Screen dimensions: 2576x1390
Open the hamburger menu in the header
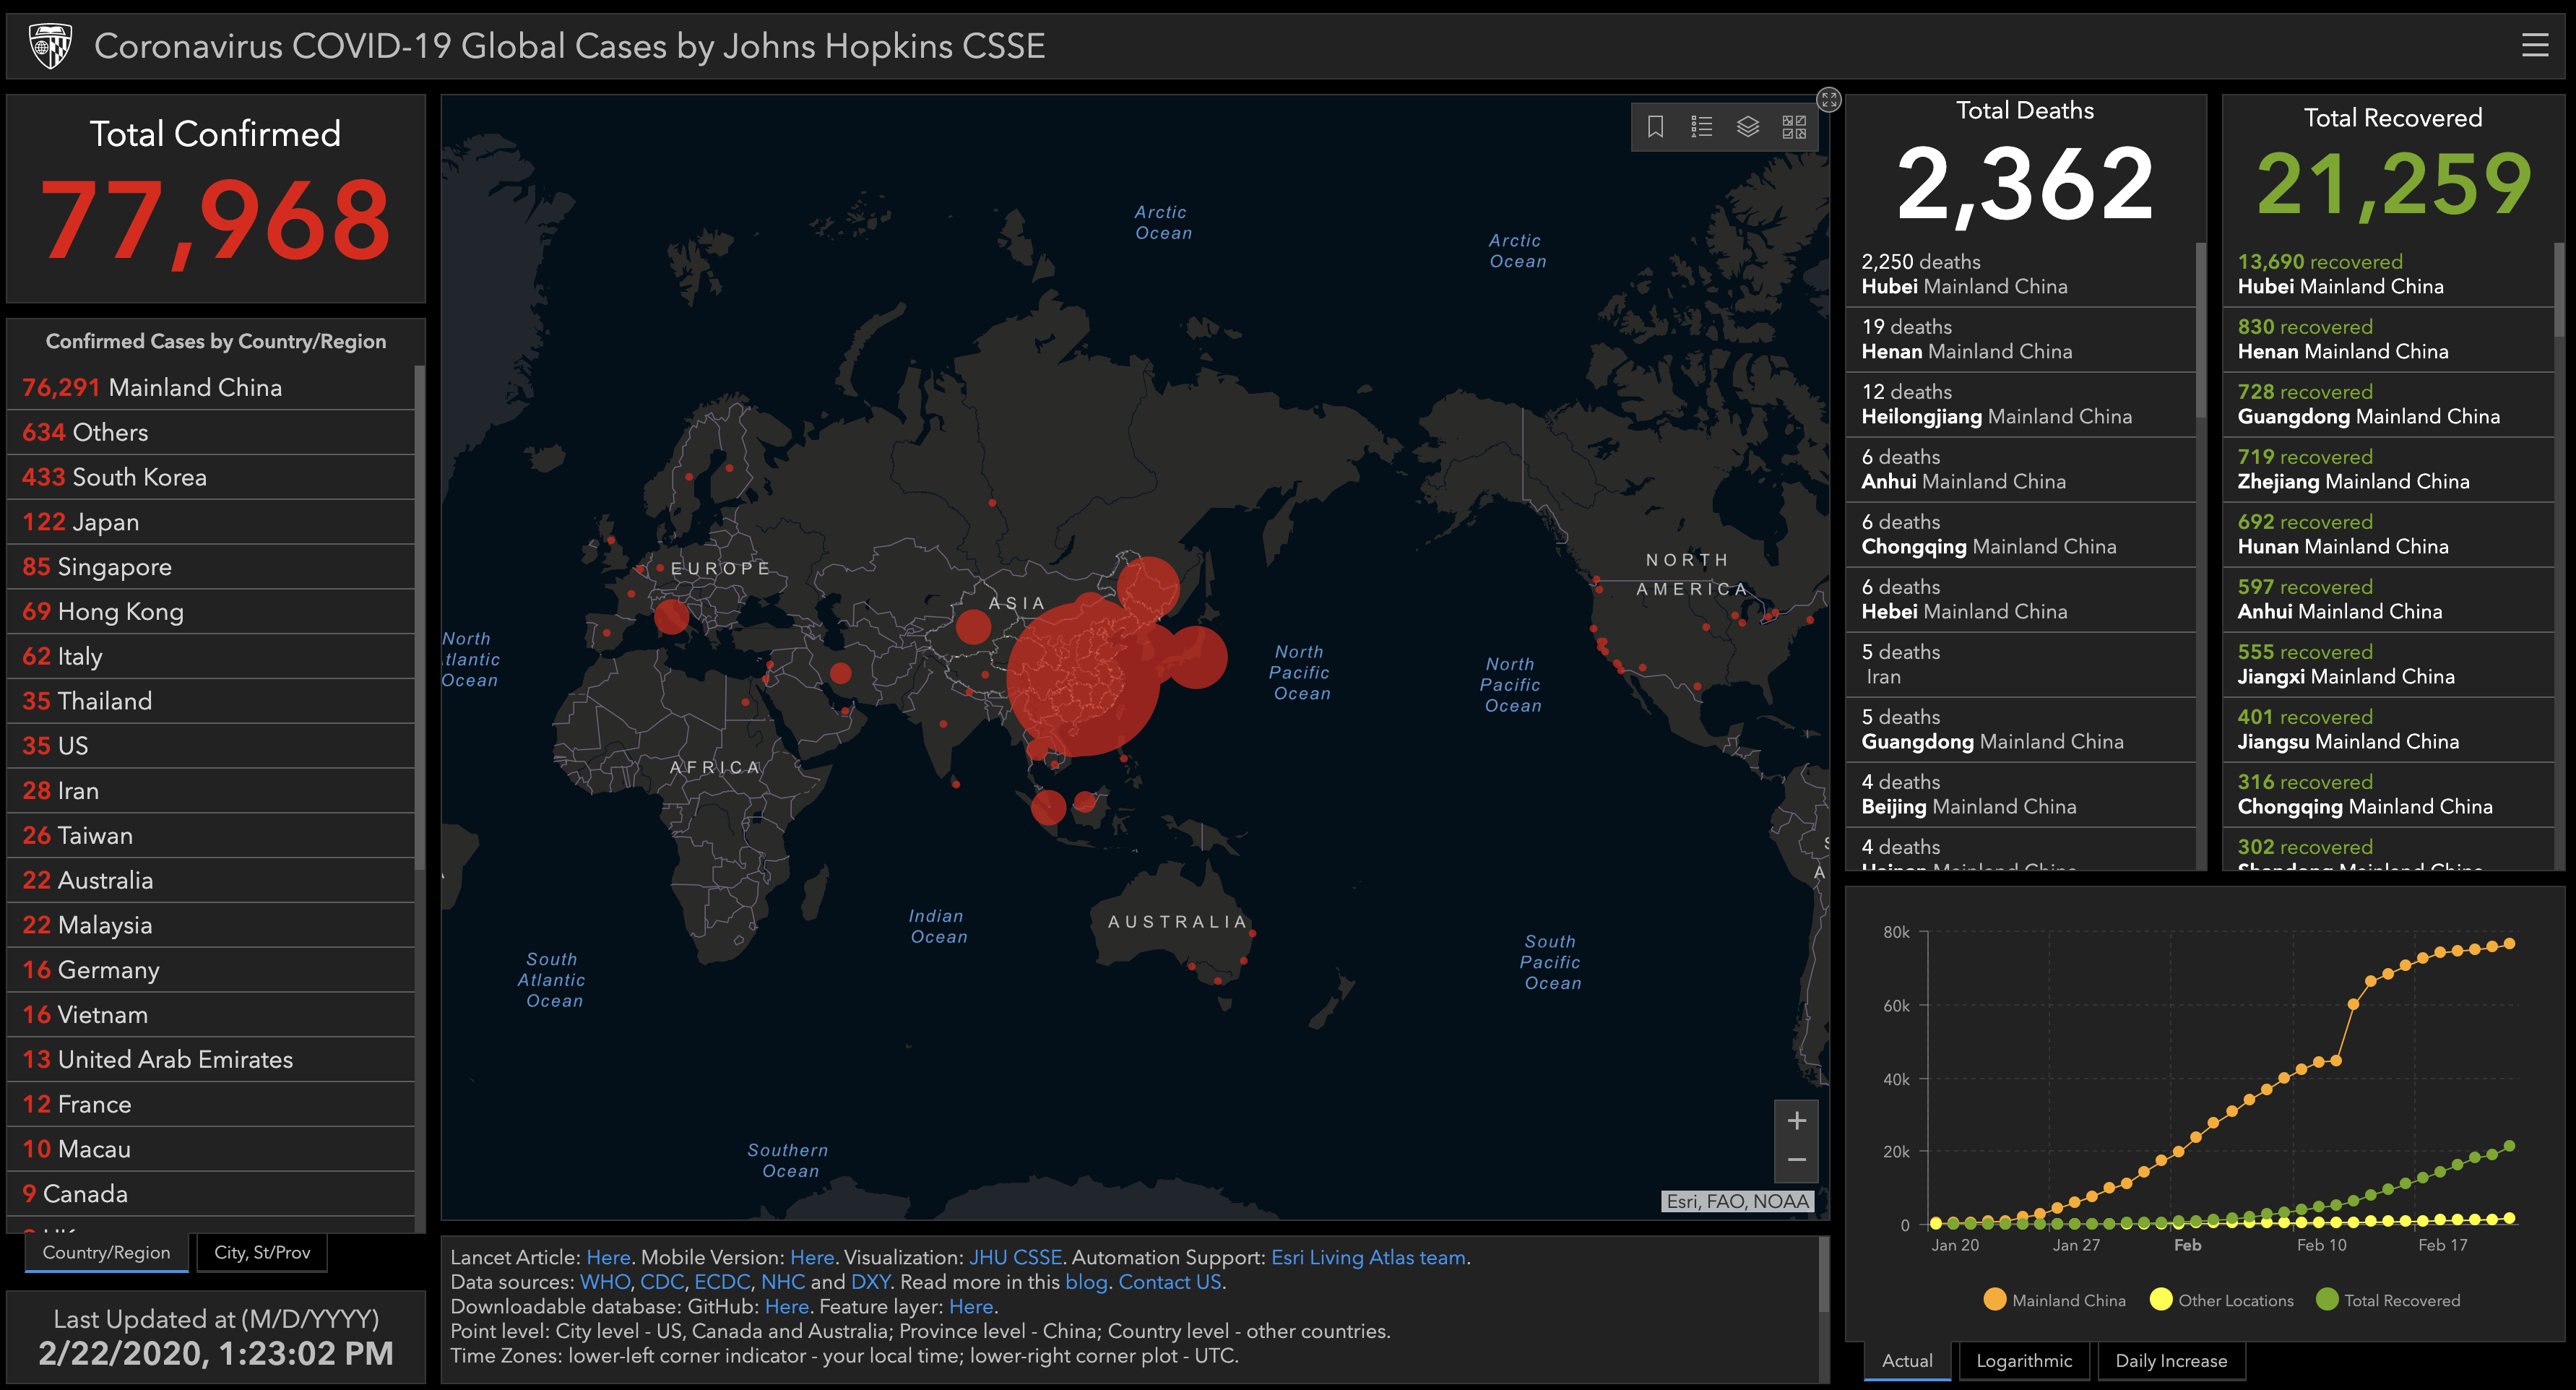click(x=2534, y=45)
